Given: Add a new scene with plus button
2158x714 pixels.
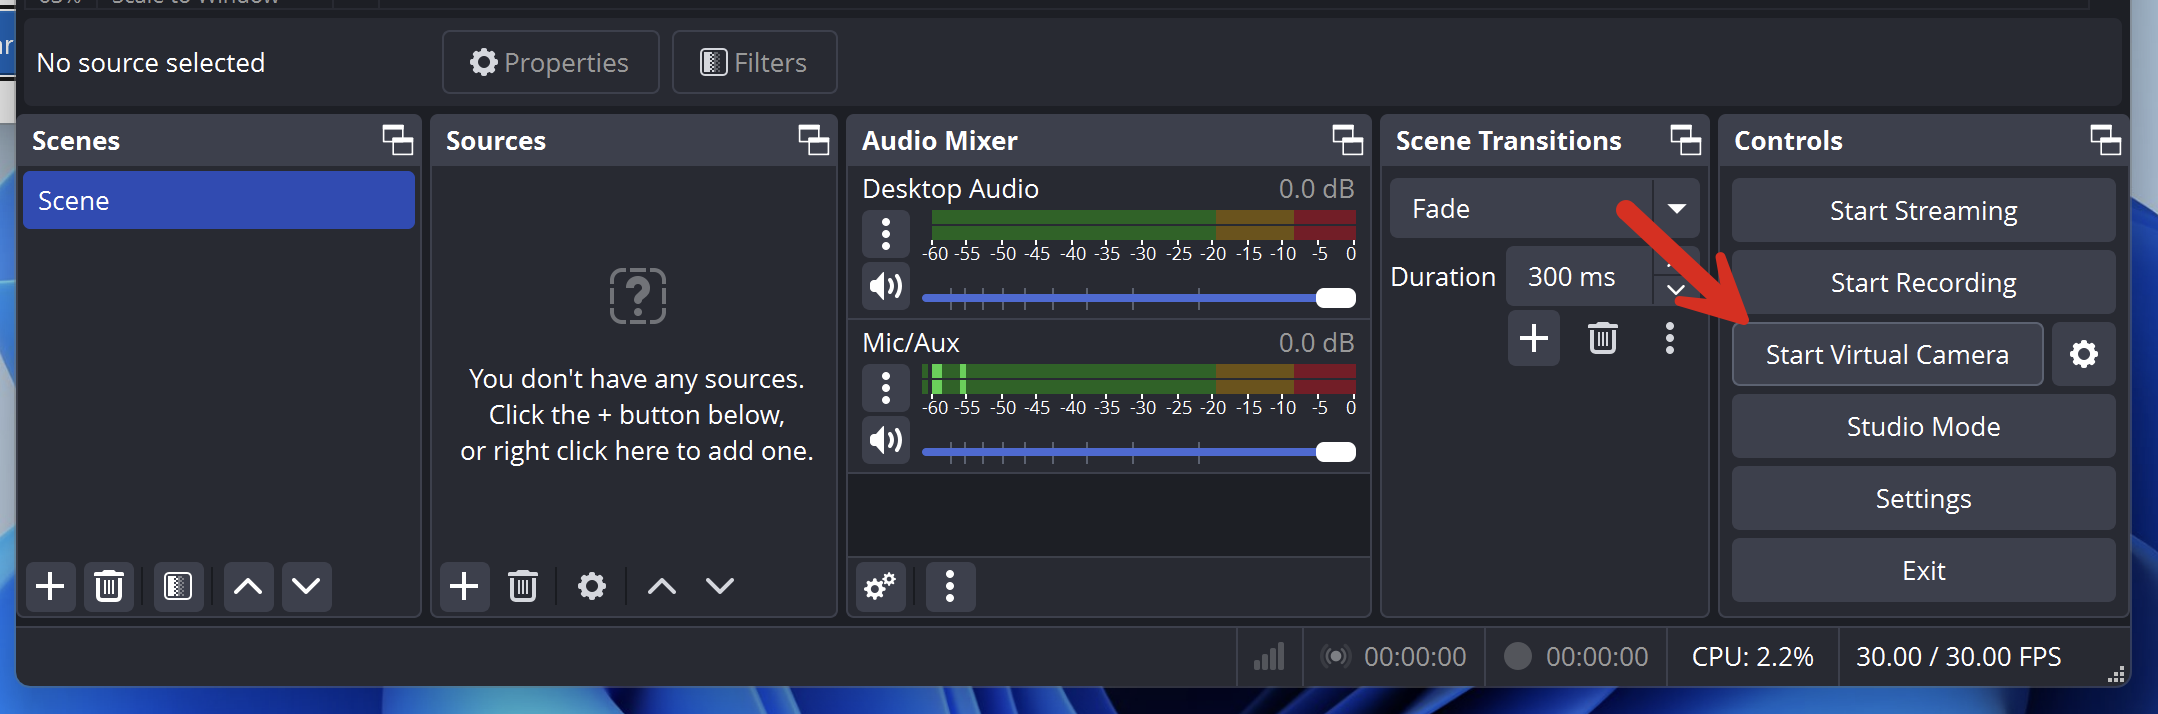Looking at the screenshot, I should pos(50,586).
